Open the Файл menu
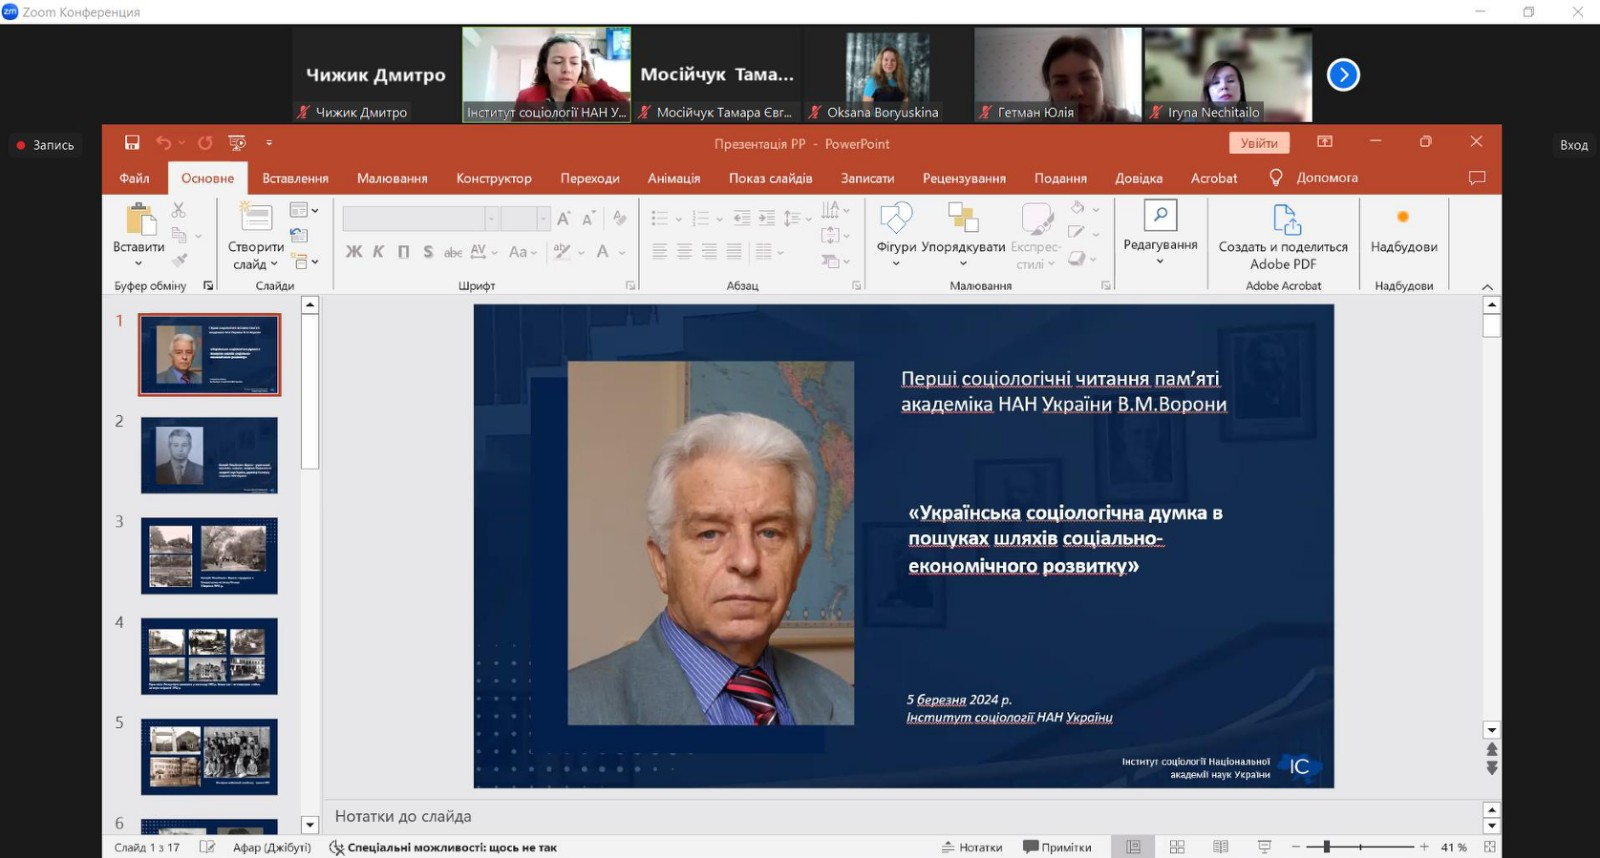 (x=134, y=178)
